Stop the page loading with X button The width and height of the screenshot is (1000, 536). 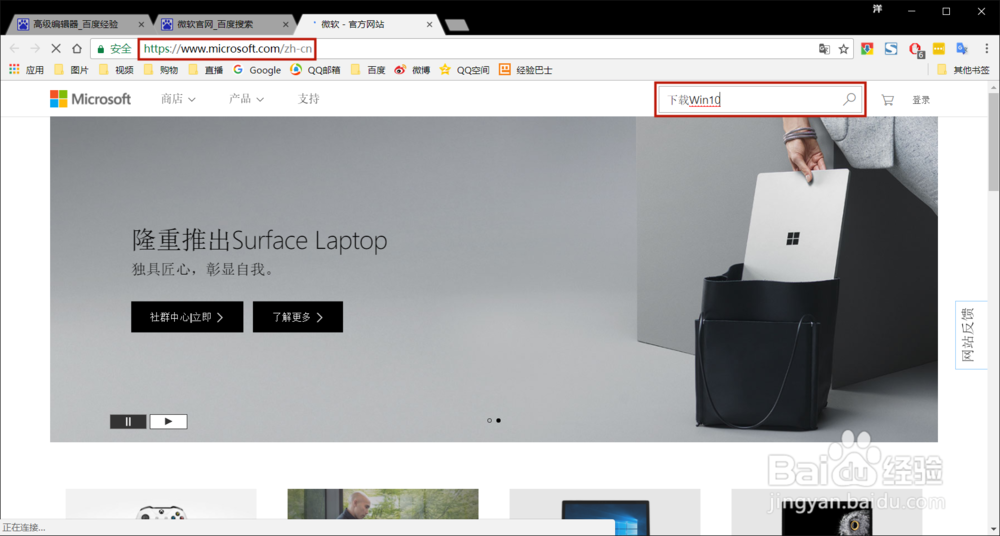click(x=56, y=48)
